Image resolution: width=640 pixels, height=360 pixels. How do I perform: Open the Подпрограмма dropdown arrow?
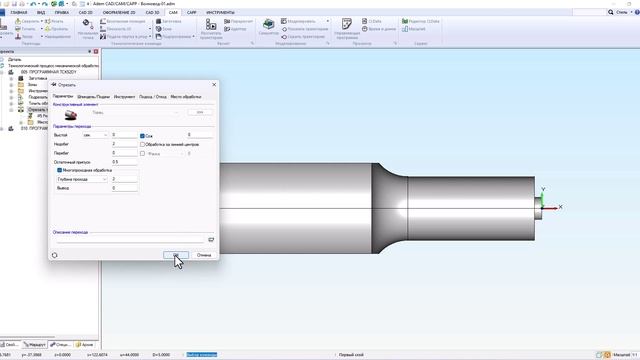193,37
